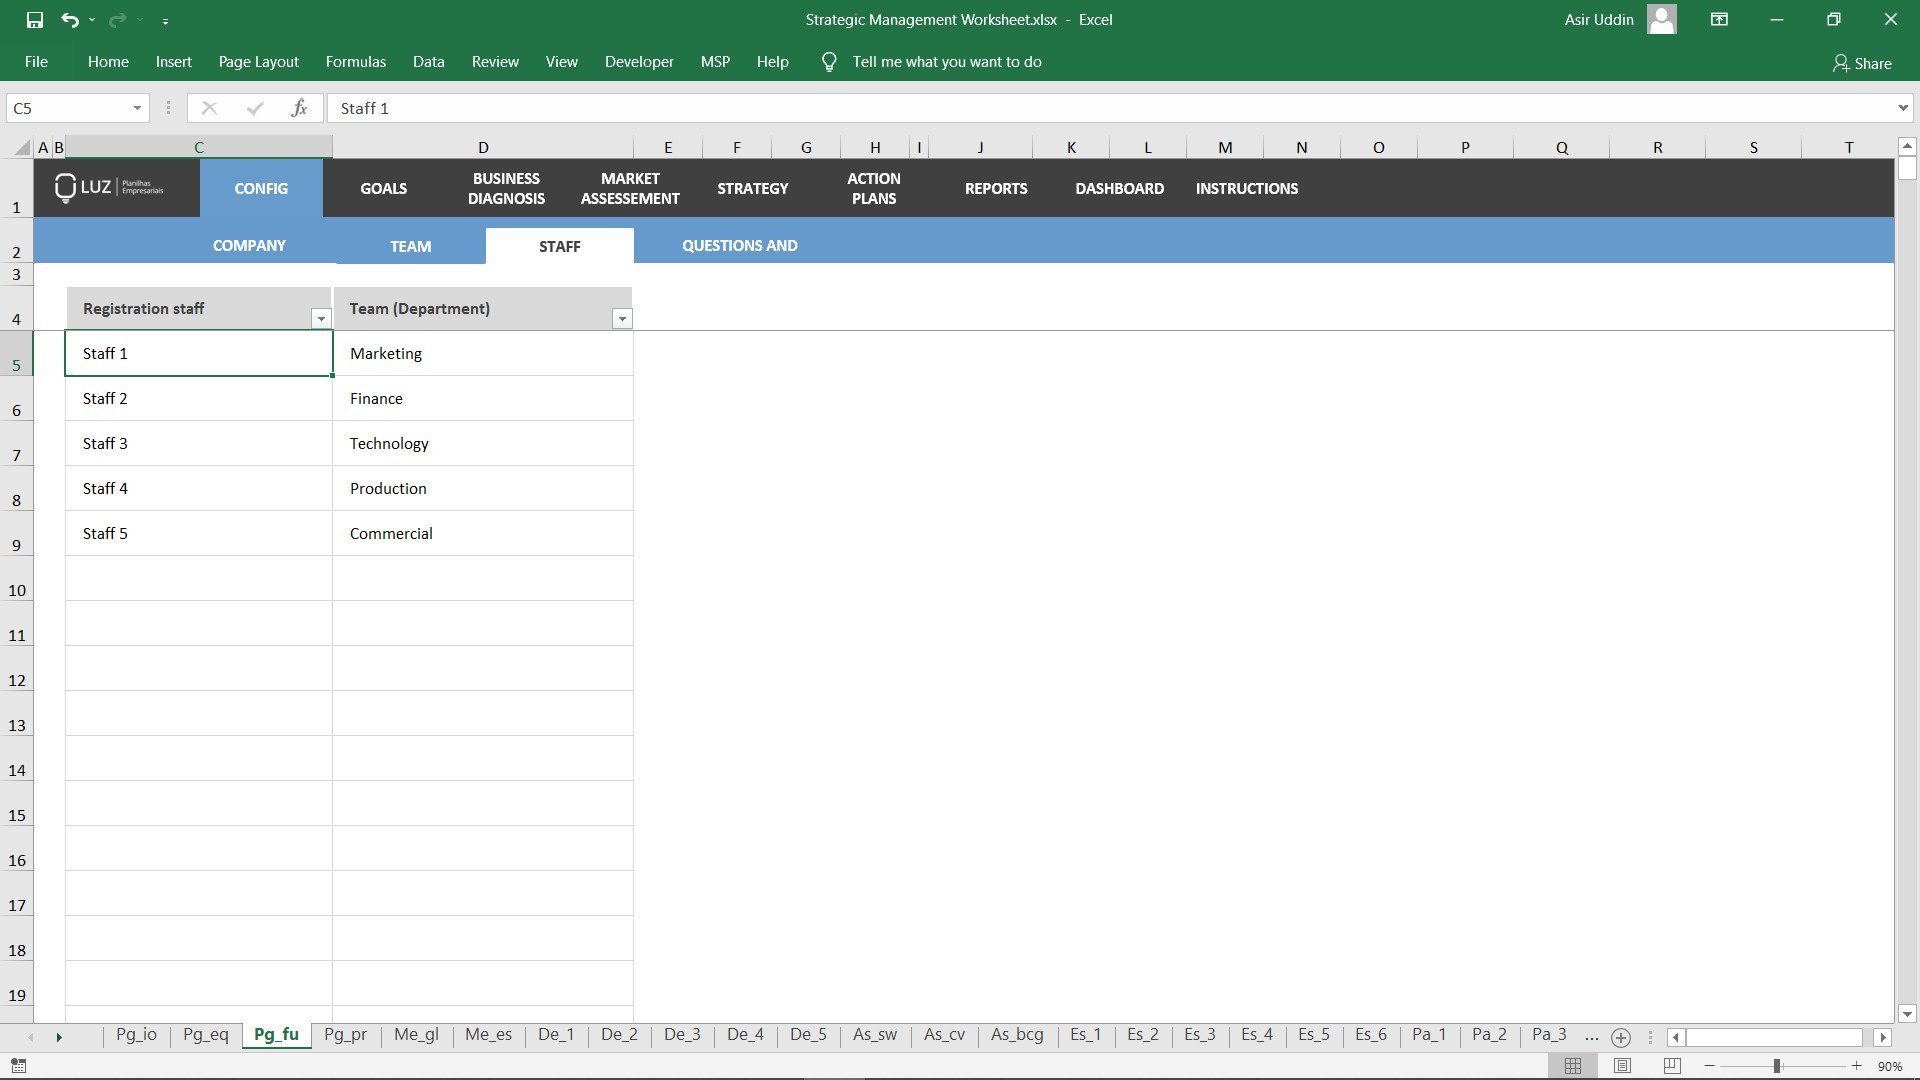This screenshot has height=1080, width=1920.
Task: Click the LUZ Planilhas logo
Action: (x=108, y=188)
